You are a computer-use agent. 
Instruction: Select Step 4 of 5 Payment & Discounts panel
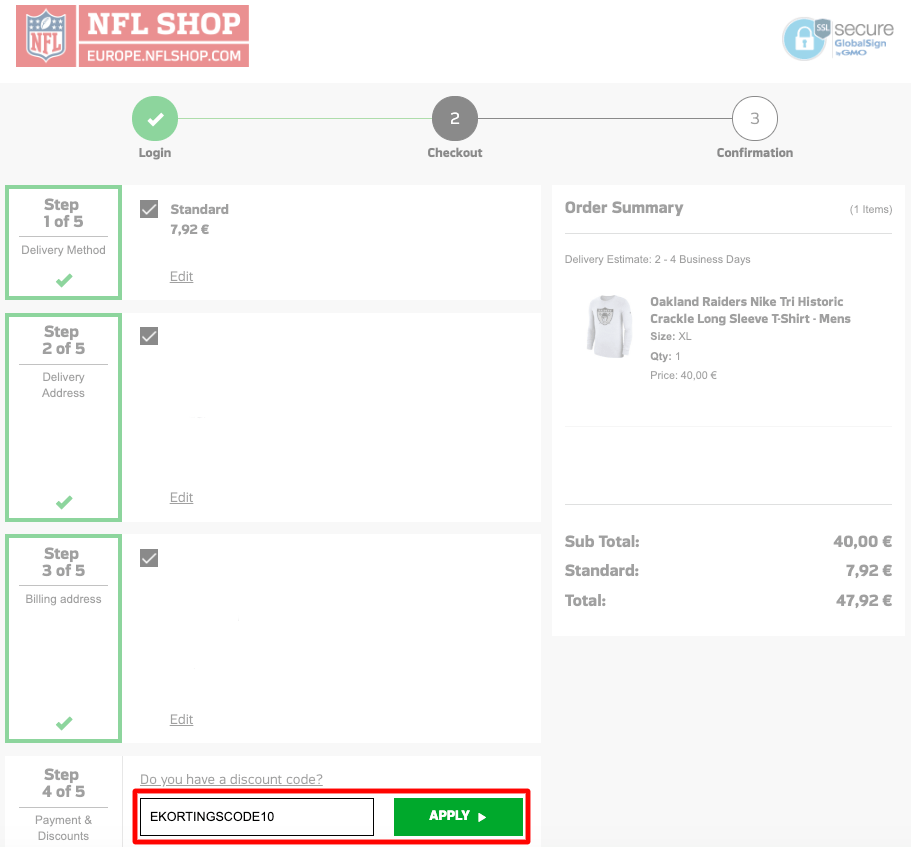pos(63,802)
